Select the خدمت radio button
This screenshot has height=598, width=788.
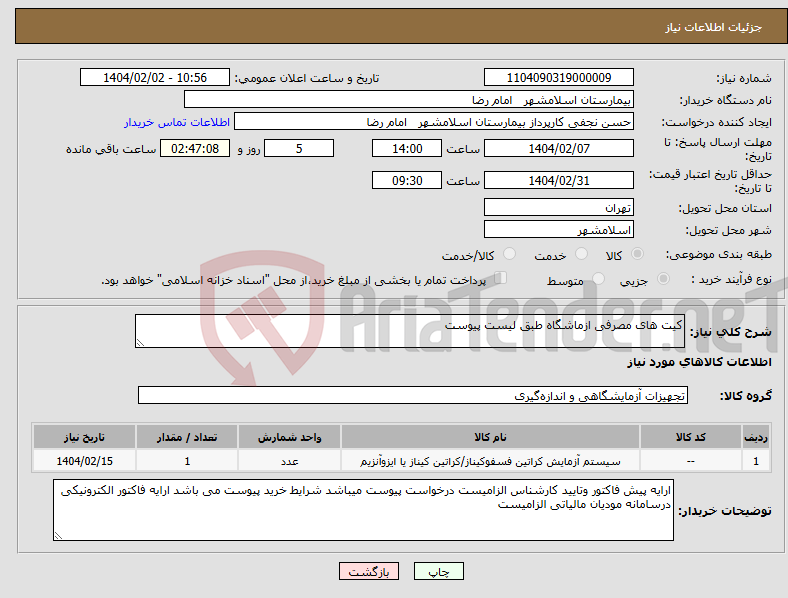[x=581, y=254]
